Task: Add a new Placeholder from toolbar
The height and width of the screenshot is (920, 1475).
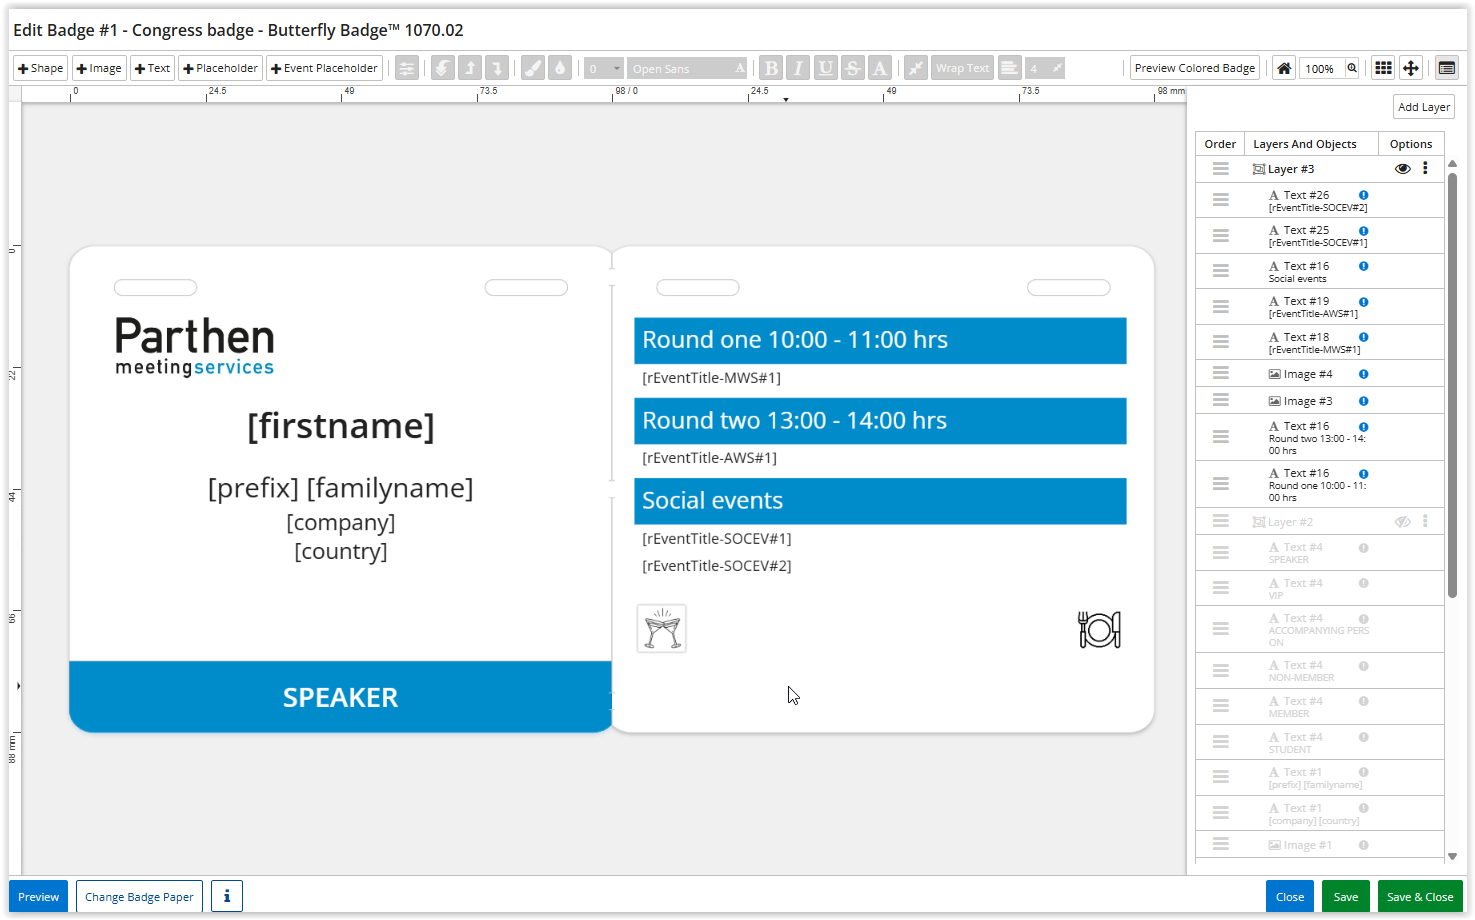Action: [x=220, y=68]
